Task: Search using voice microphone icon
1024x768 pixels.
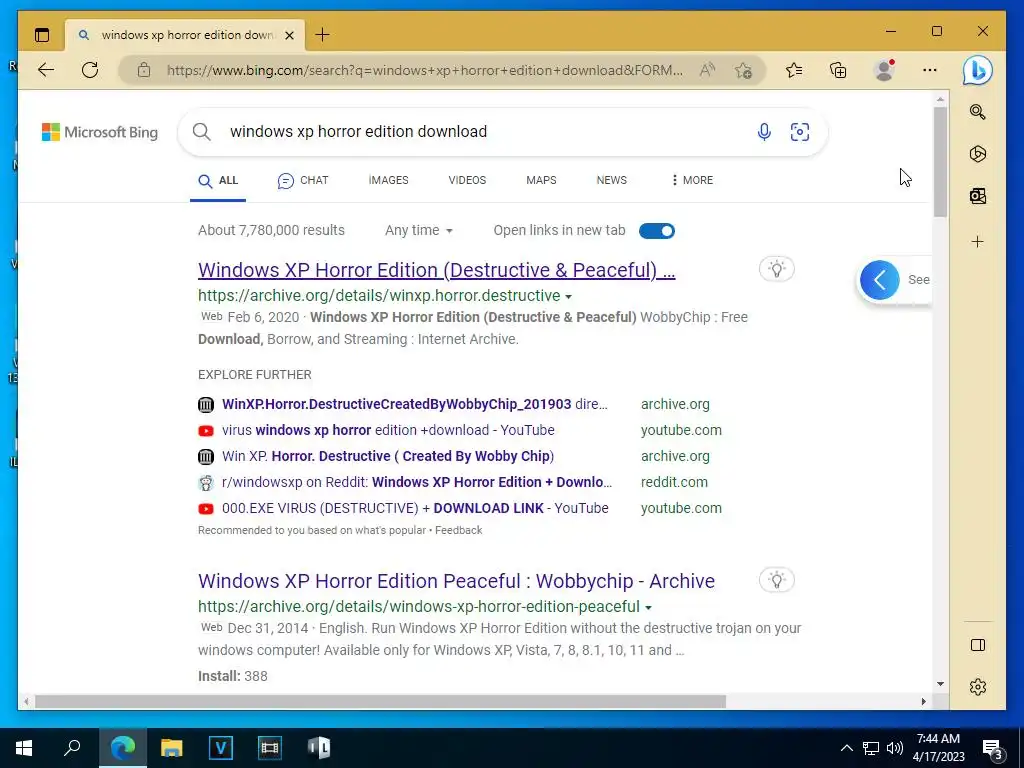Action: click(763, 132)
